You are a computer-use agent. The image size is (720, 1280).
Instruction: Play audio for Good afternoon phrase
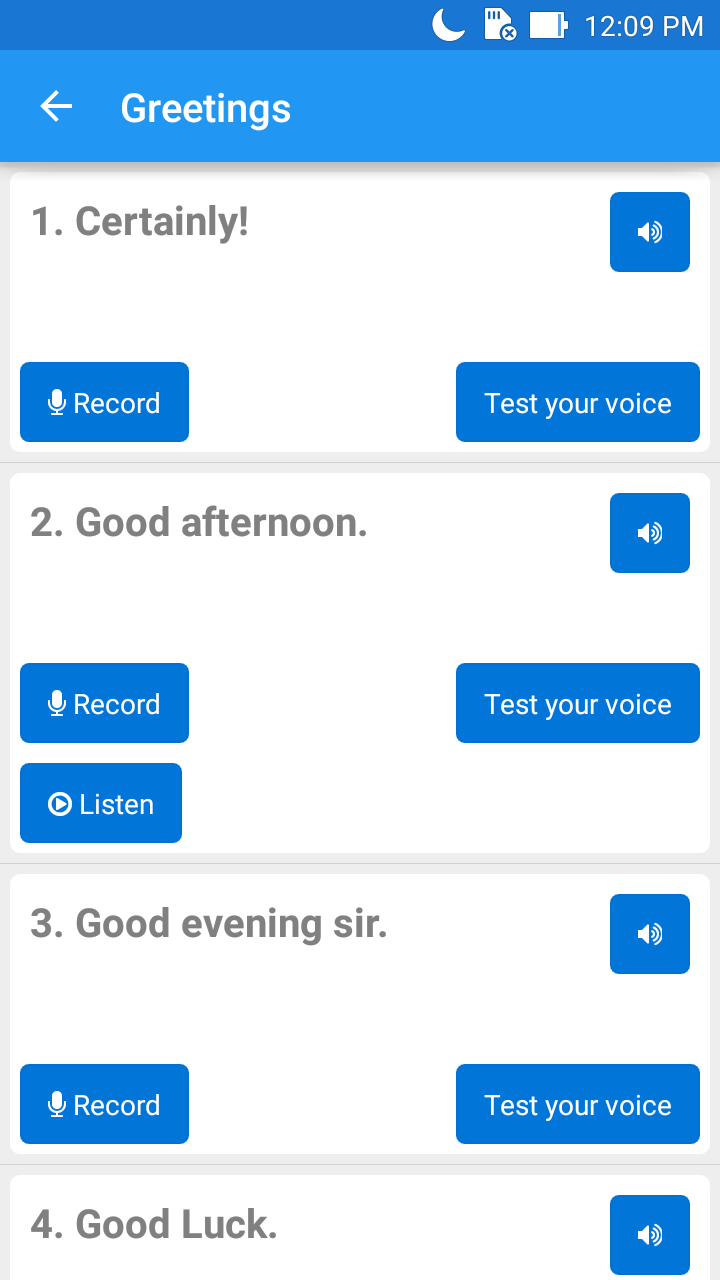click(x=650, y=533)
